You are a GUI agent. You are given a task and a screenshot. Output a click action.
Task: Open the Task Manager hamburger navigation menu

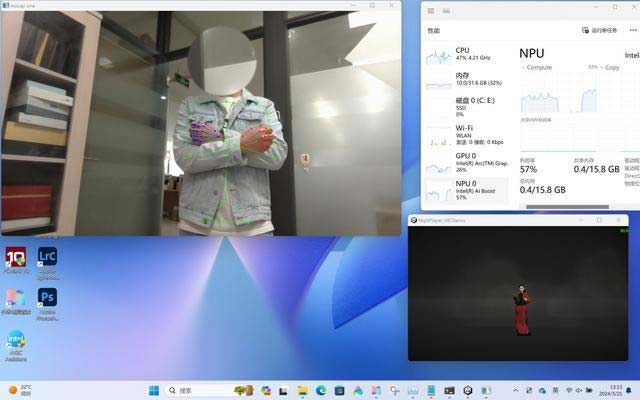click(431, 11)
